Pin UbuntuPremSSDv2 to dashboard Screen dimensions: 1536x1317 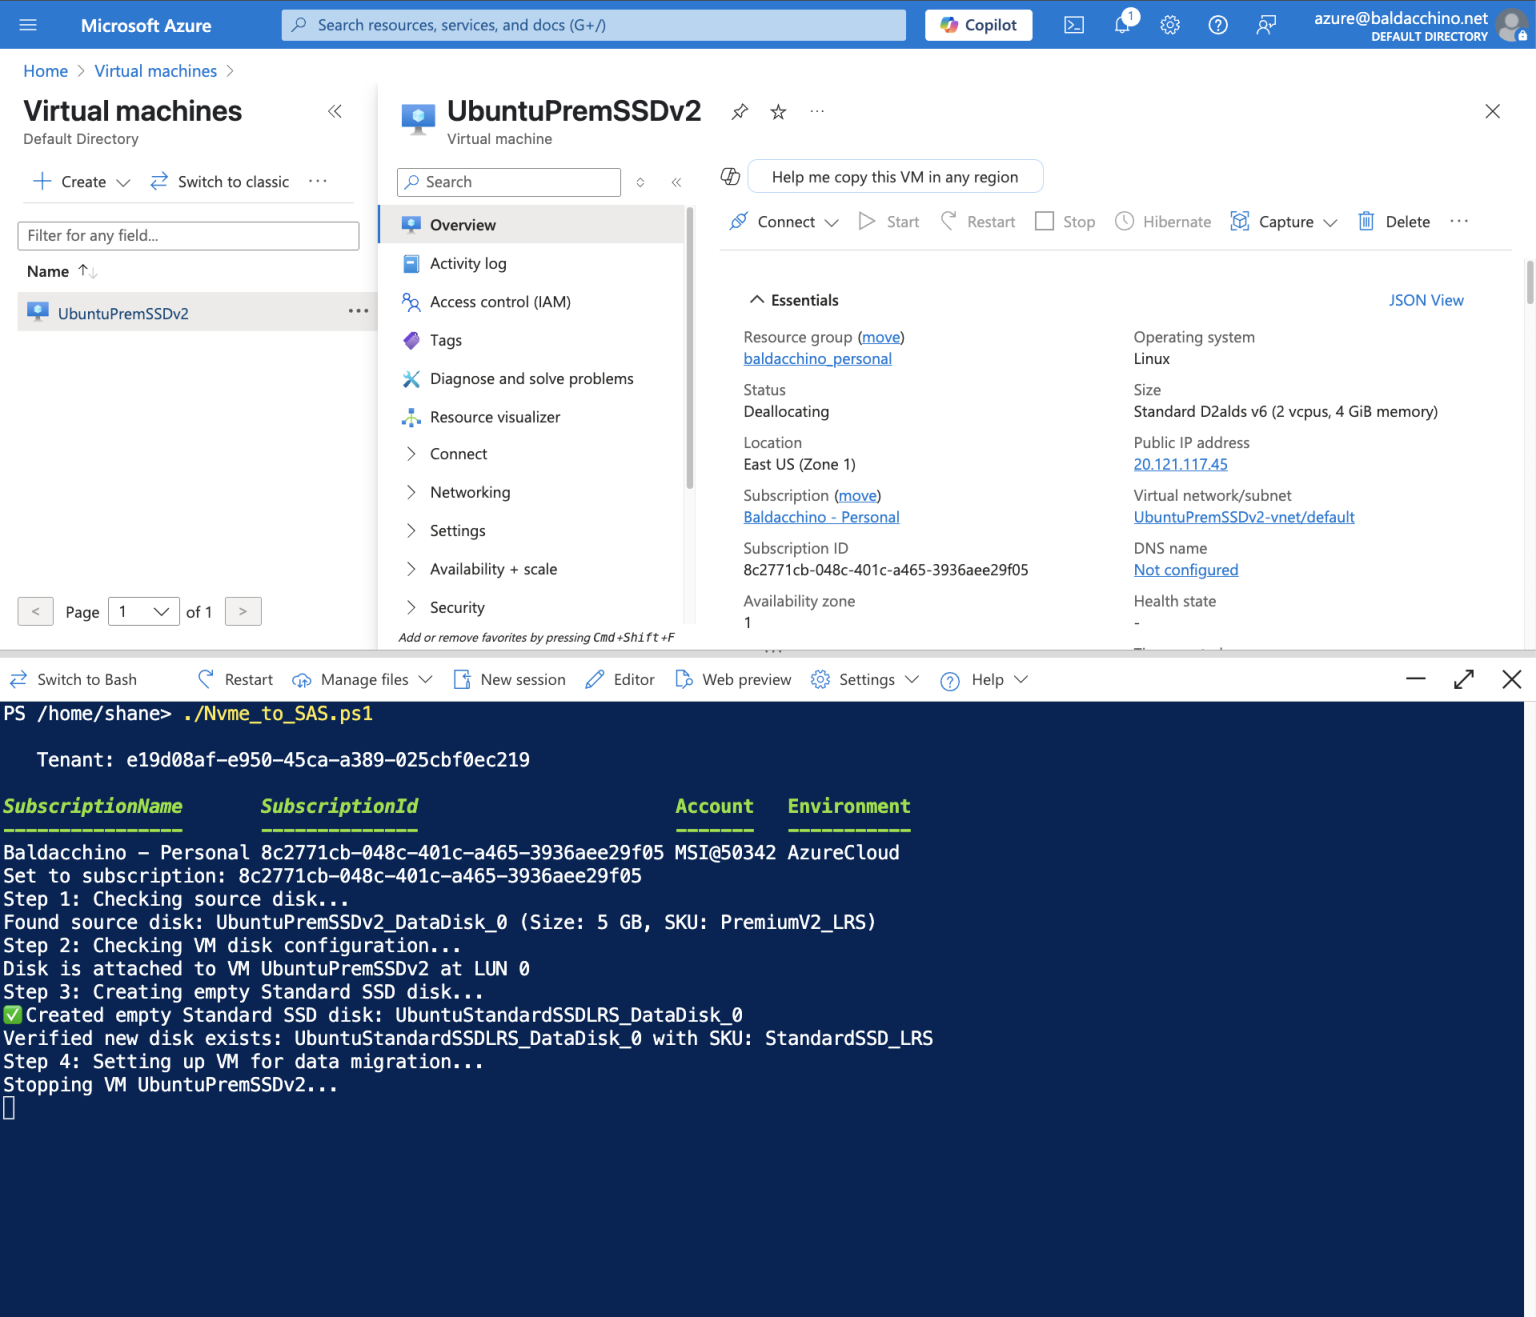[x=739, y=112]
